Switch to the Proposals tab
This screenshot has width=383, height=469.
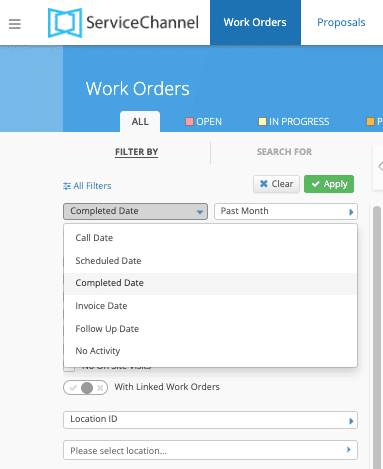(x=341, y=22)
